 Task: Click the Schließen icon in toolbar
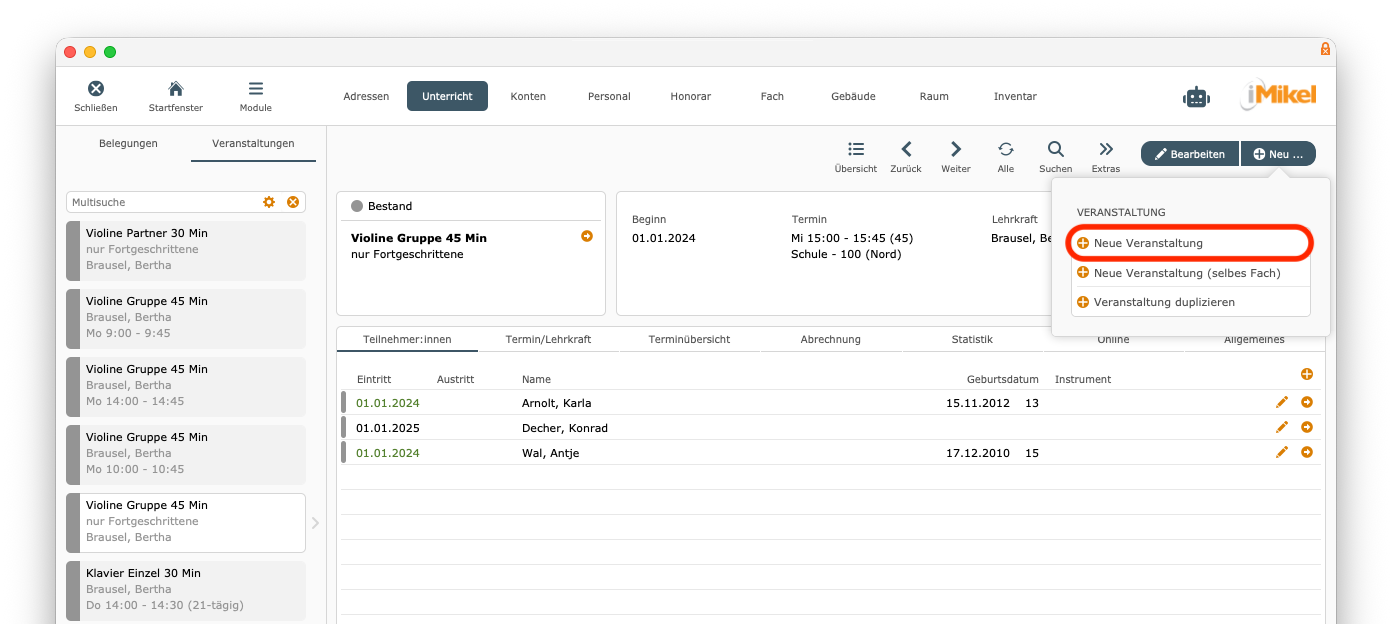pos(96,89)
